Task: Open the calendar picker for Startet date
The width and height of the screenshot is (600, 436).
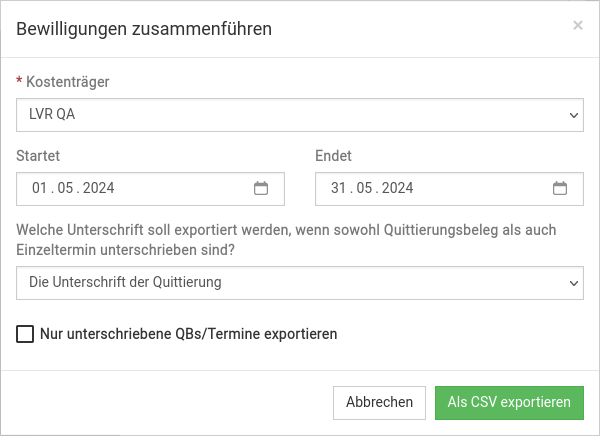Action: [261, 188]
